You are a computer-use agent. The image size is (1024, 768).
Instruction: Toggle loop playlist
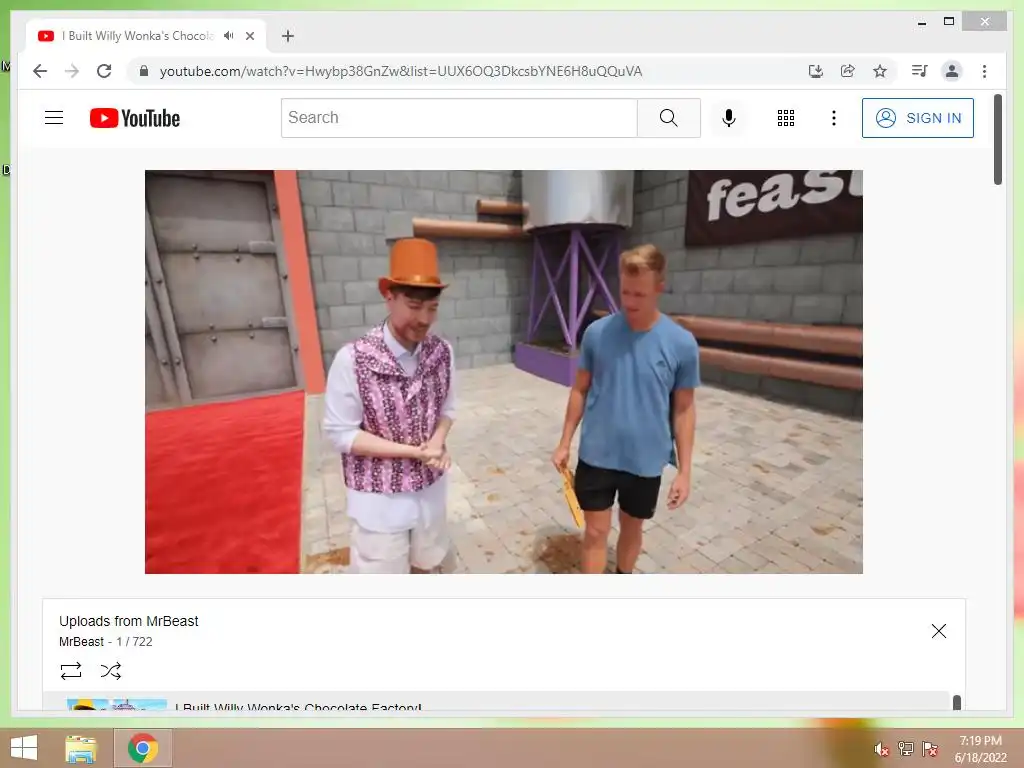click(x=71, y=671)
